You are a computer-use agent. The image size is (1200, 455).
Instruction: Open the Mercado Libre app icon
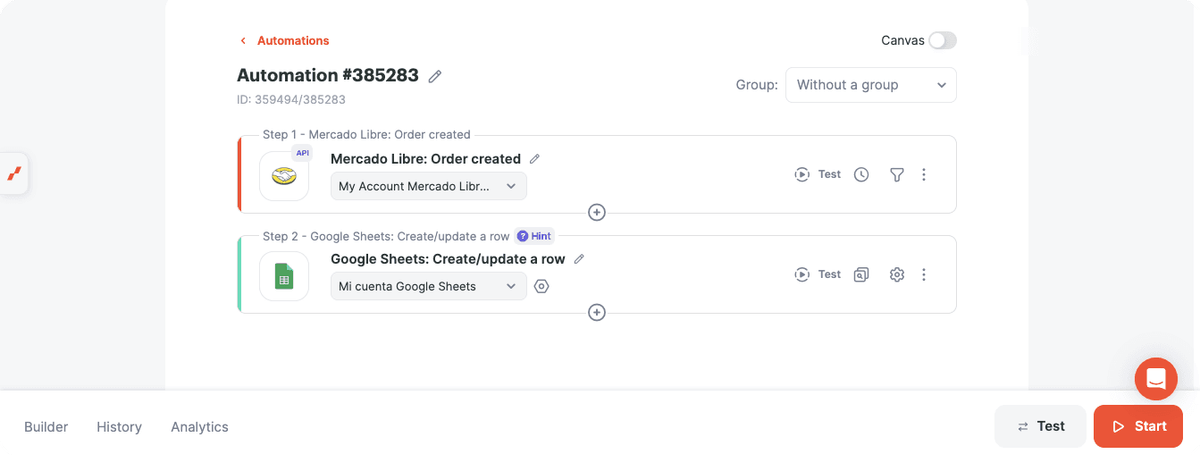[x=284, y=176]
